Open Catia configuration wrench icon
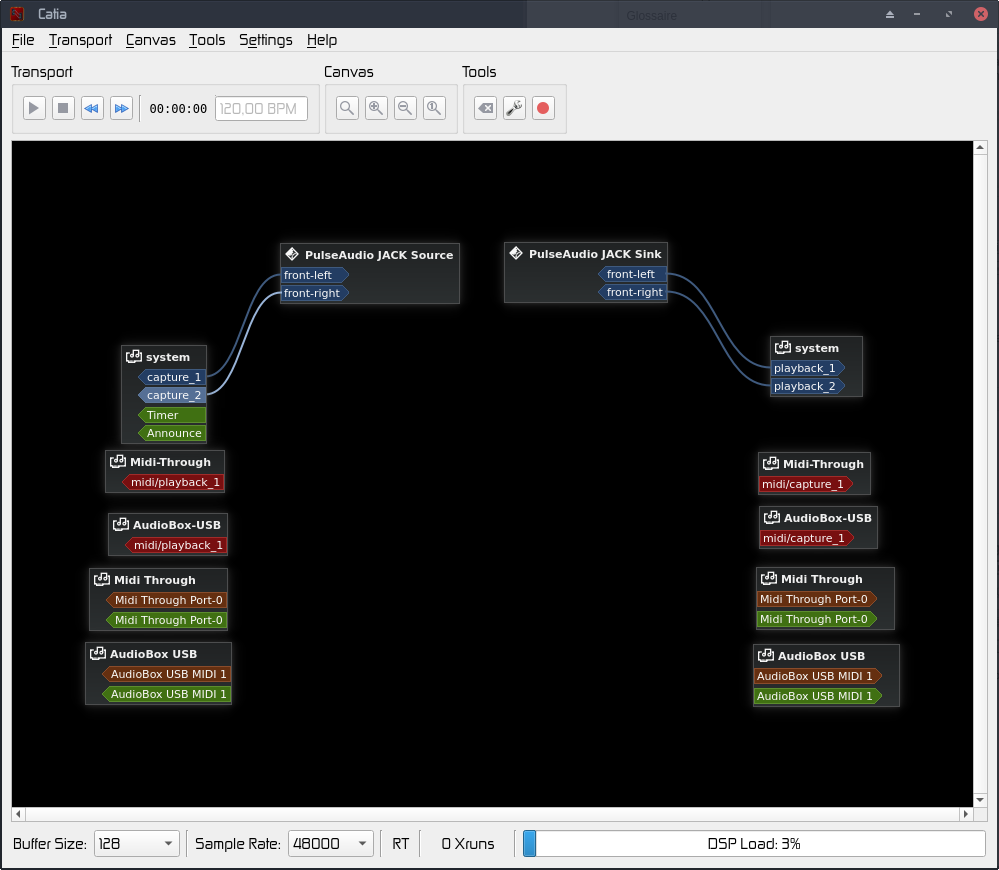Image resolution: width=999 pixels, height=870 pixels. pyautogui.click(x=514, y=108)
